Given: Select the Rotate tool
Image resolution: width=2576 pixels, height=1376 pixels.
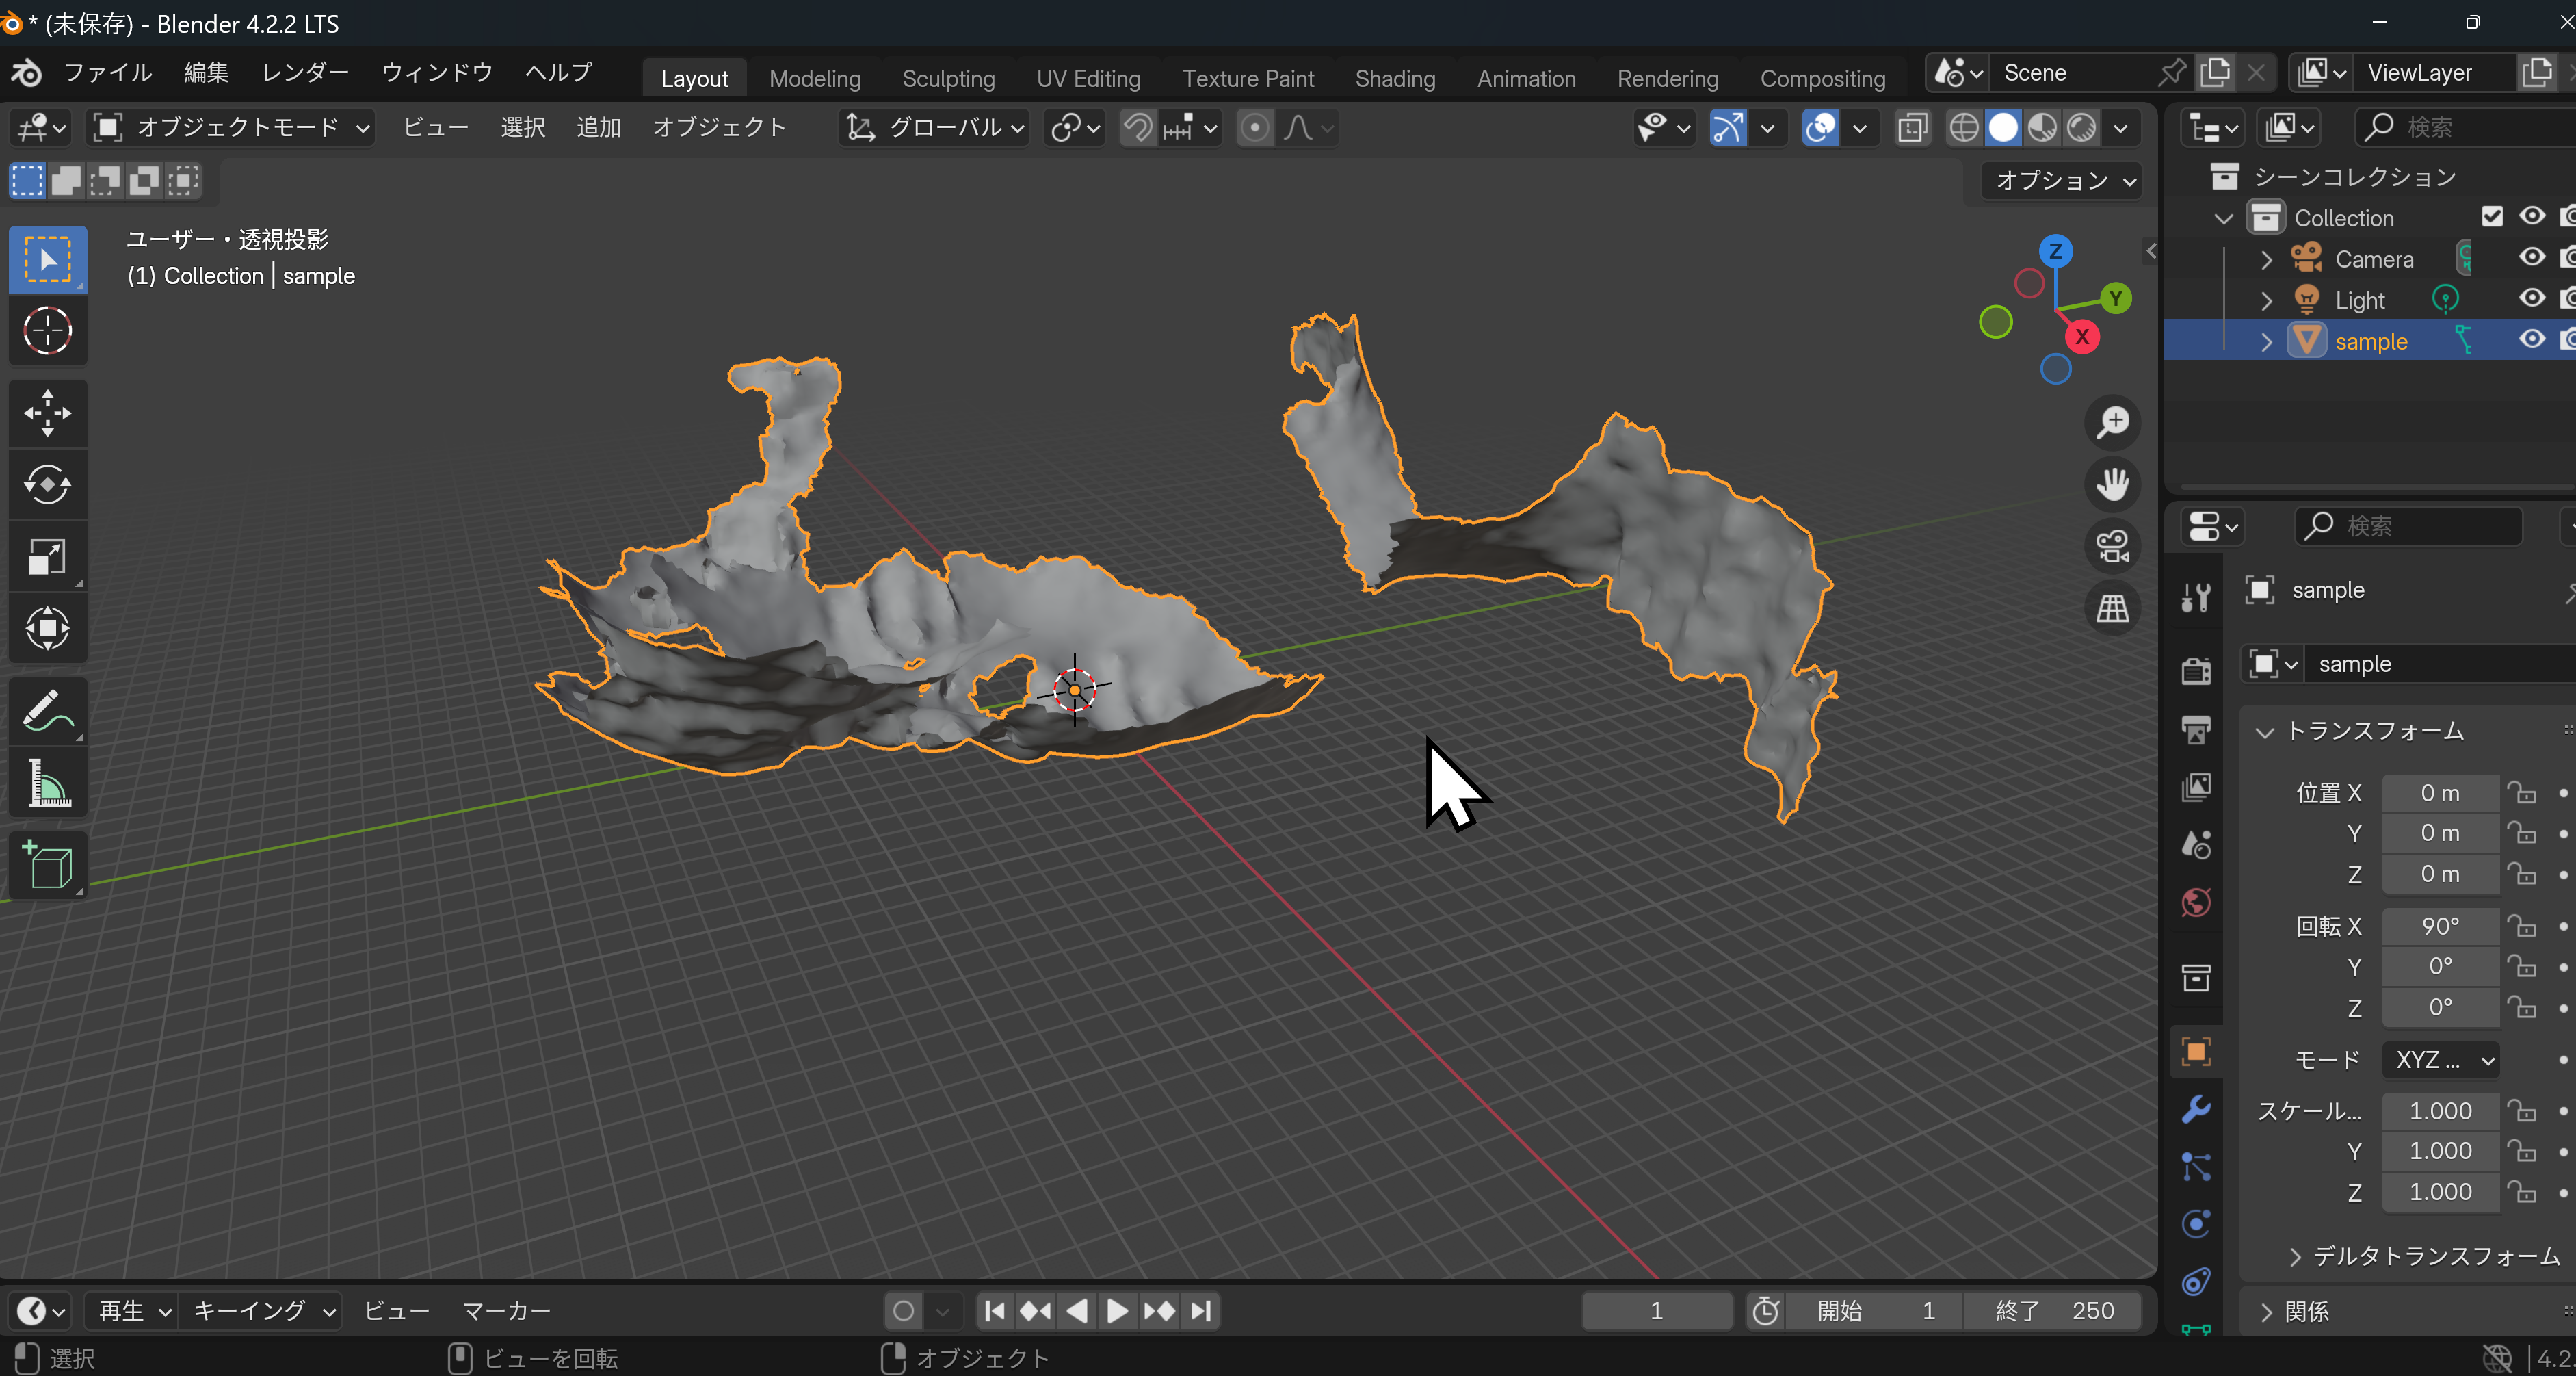Looking at the screenshot, I should pyautogui.click(x=48, y=485).
